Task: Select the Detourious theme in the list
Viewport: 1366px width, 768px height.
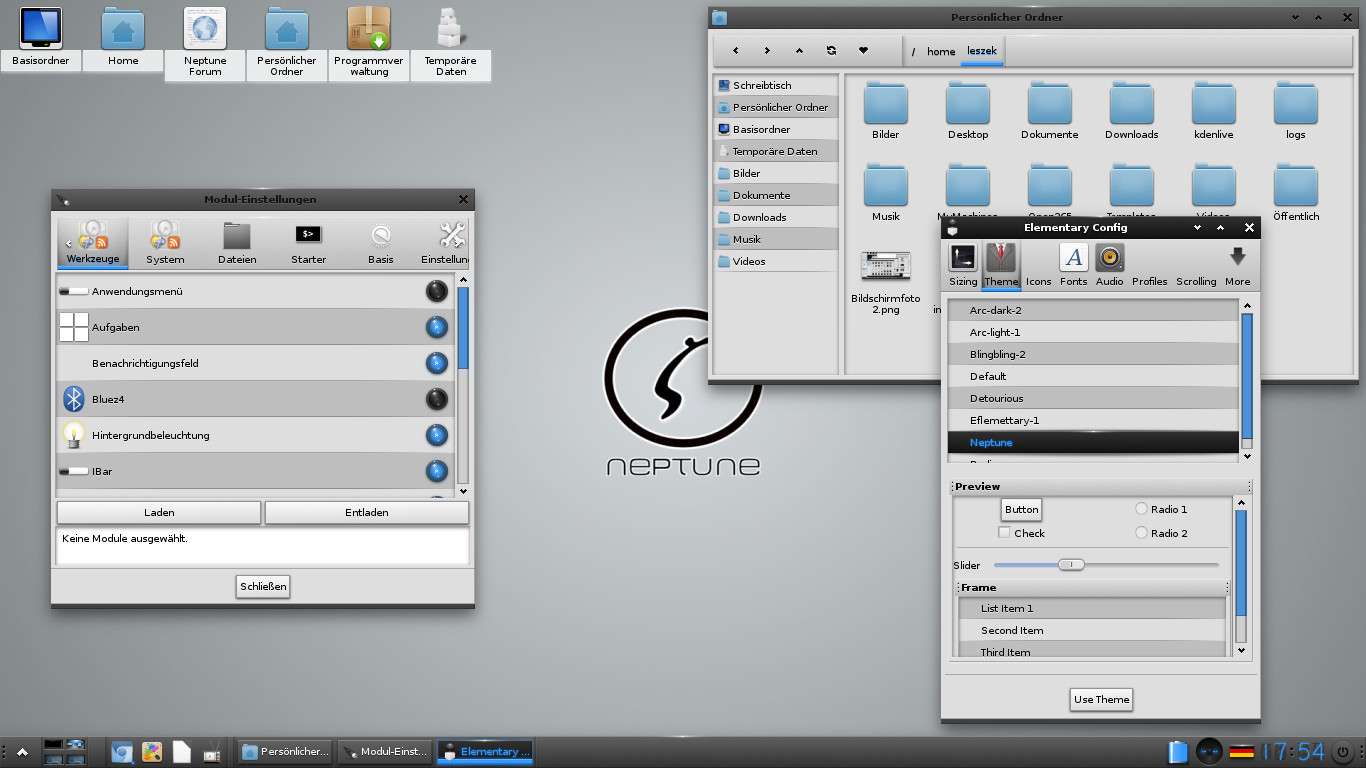Action: [1093, 398]
